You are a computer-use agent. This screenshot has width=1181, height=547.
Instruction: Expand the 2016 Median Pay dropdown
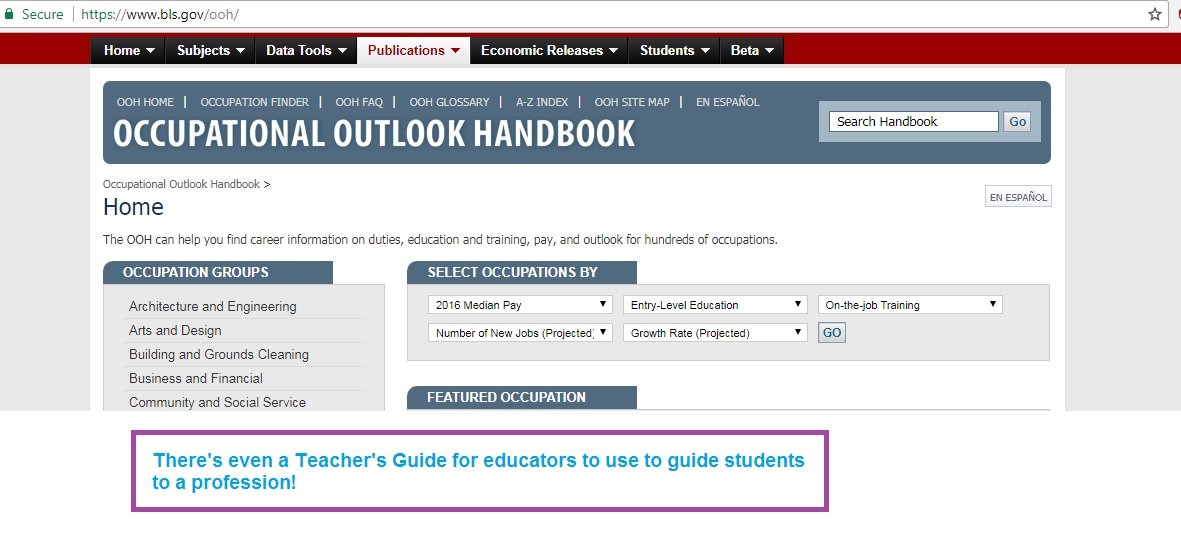(520, 305)
